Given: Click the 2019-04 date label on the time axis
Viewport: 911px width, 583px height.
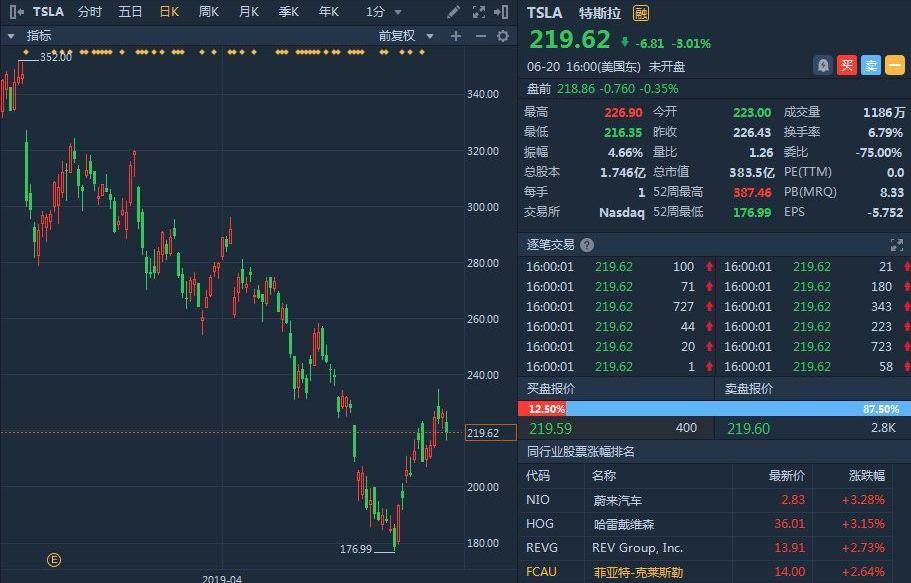Looking at the screenshot, I should [221, 578].
